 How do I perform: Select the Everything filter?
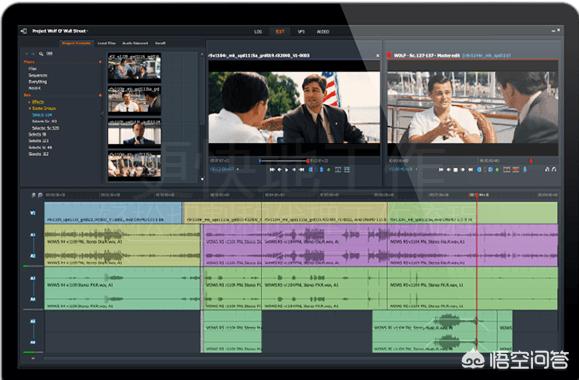[x=38, y=82]
